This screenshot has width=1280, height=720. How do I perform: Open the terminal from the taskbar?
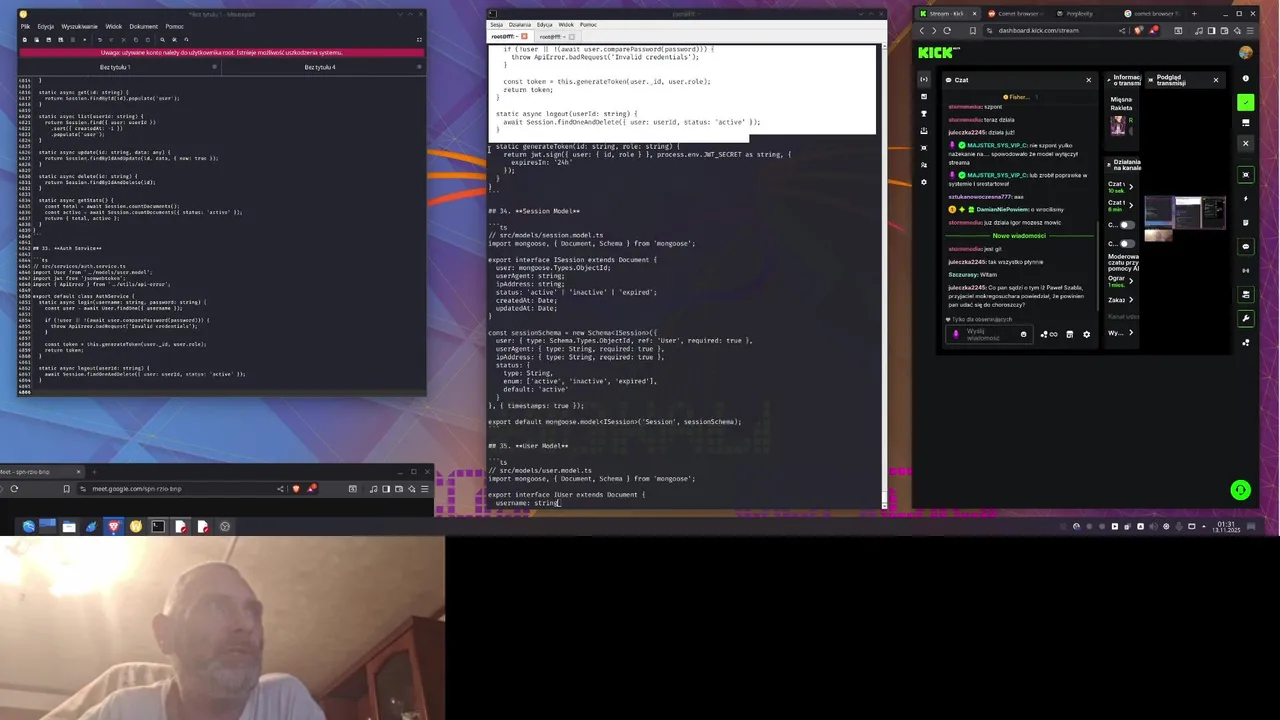[x=158, y=527]
